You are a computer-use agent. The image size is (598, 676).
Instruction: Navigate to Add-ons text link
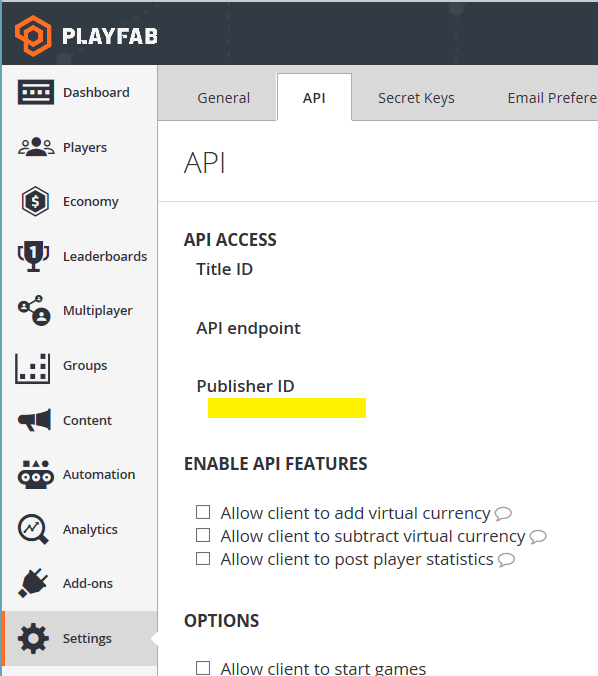88,583
